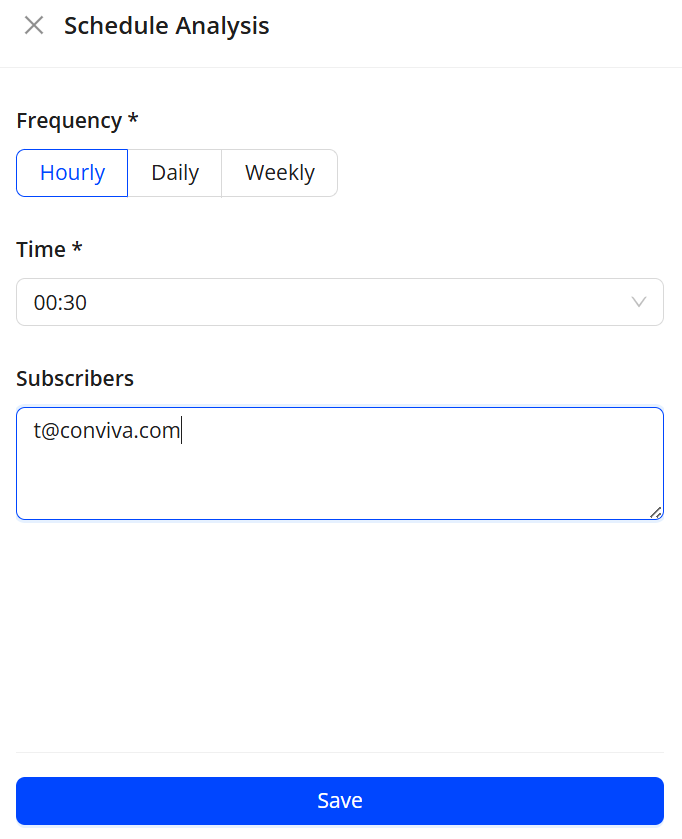Click the Subscribers field label

pyautogui.click(x=75, y=379)
